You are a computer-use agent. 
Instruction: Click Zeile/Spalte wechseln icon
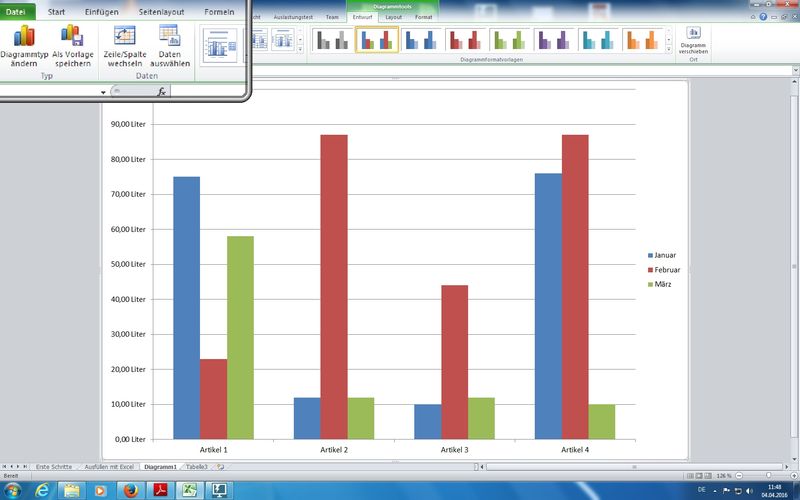124,36
